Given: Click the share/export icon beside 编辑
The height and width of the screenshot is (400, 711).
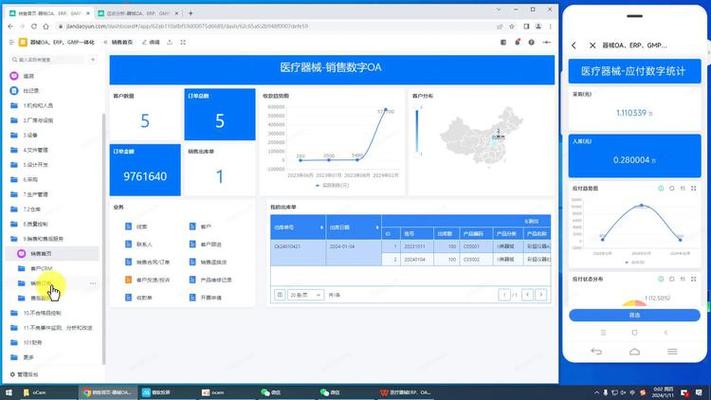Looking at the screenshot, I should [x=170, y=42].
